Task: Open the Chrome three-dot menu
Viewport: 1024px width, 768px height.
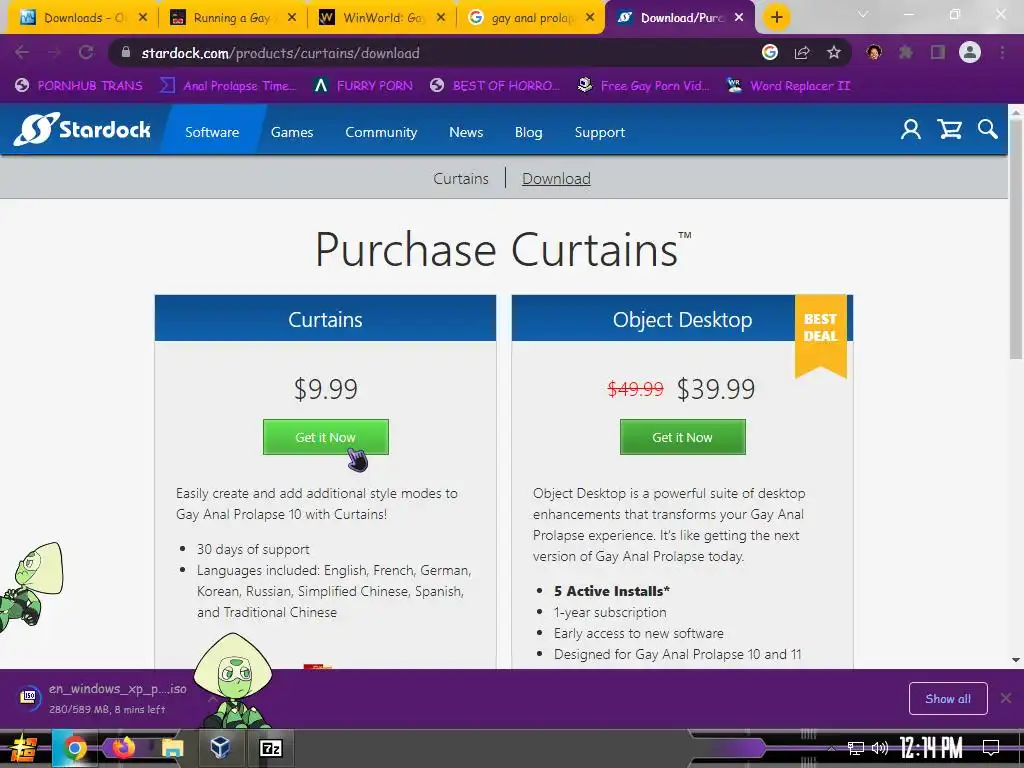Action: click(1002, 53)
